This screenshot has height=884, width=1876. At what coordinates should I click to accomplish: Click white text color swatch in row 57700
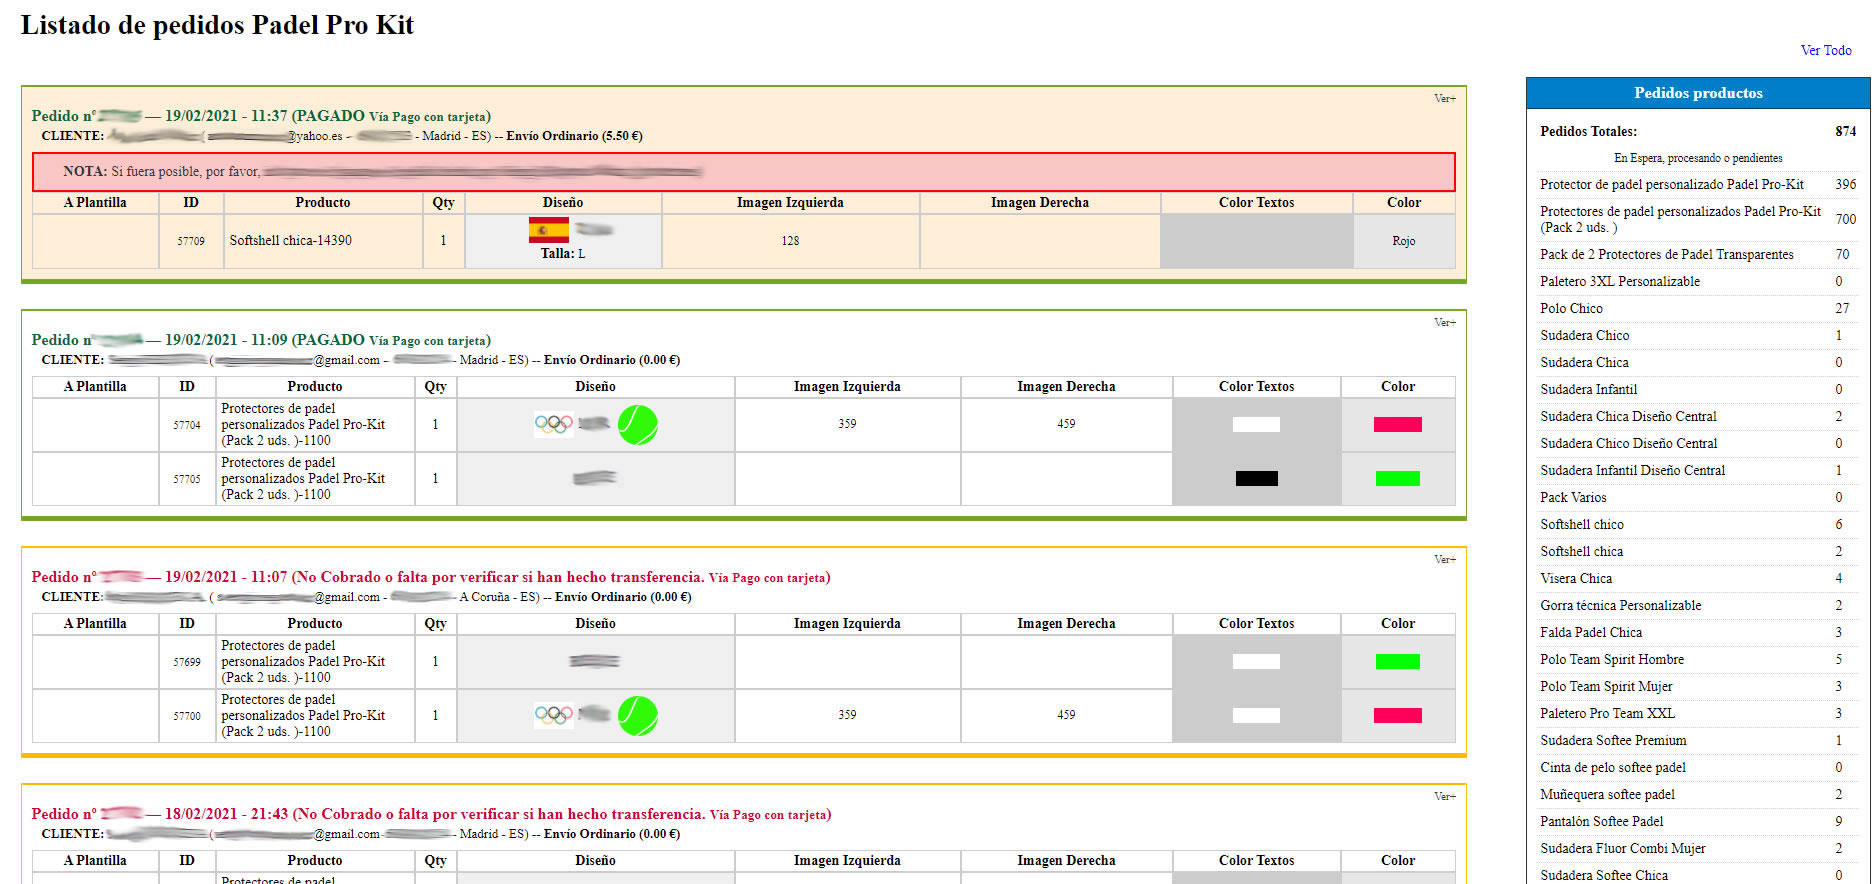coord(1256,715)
